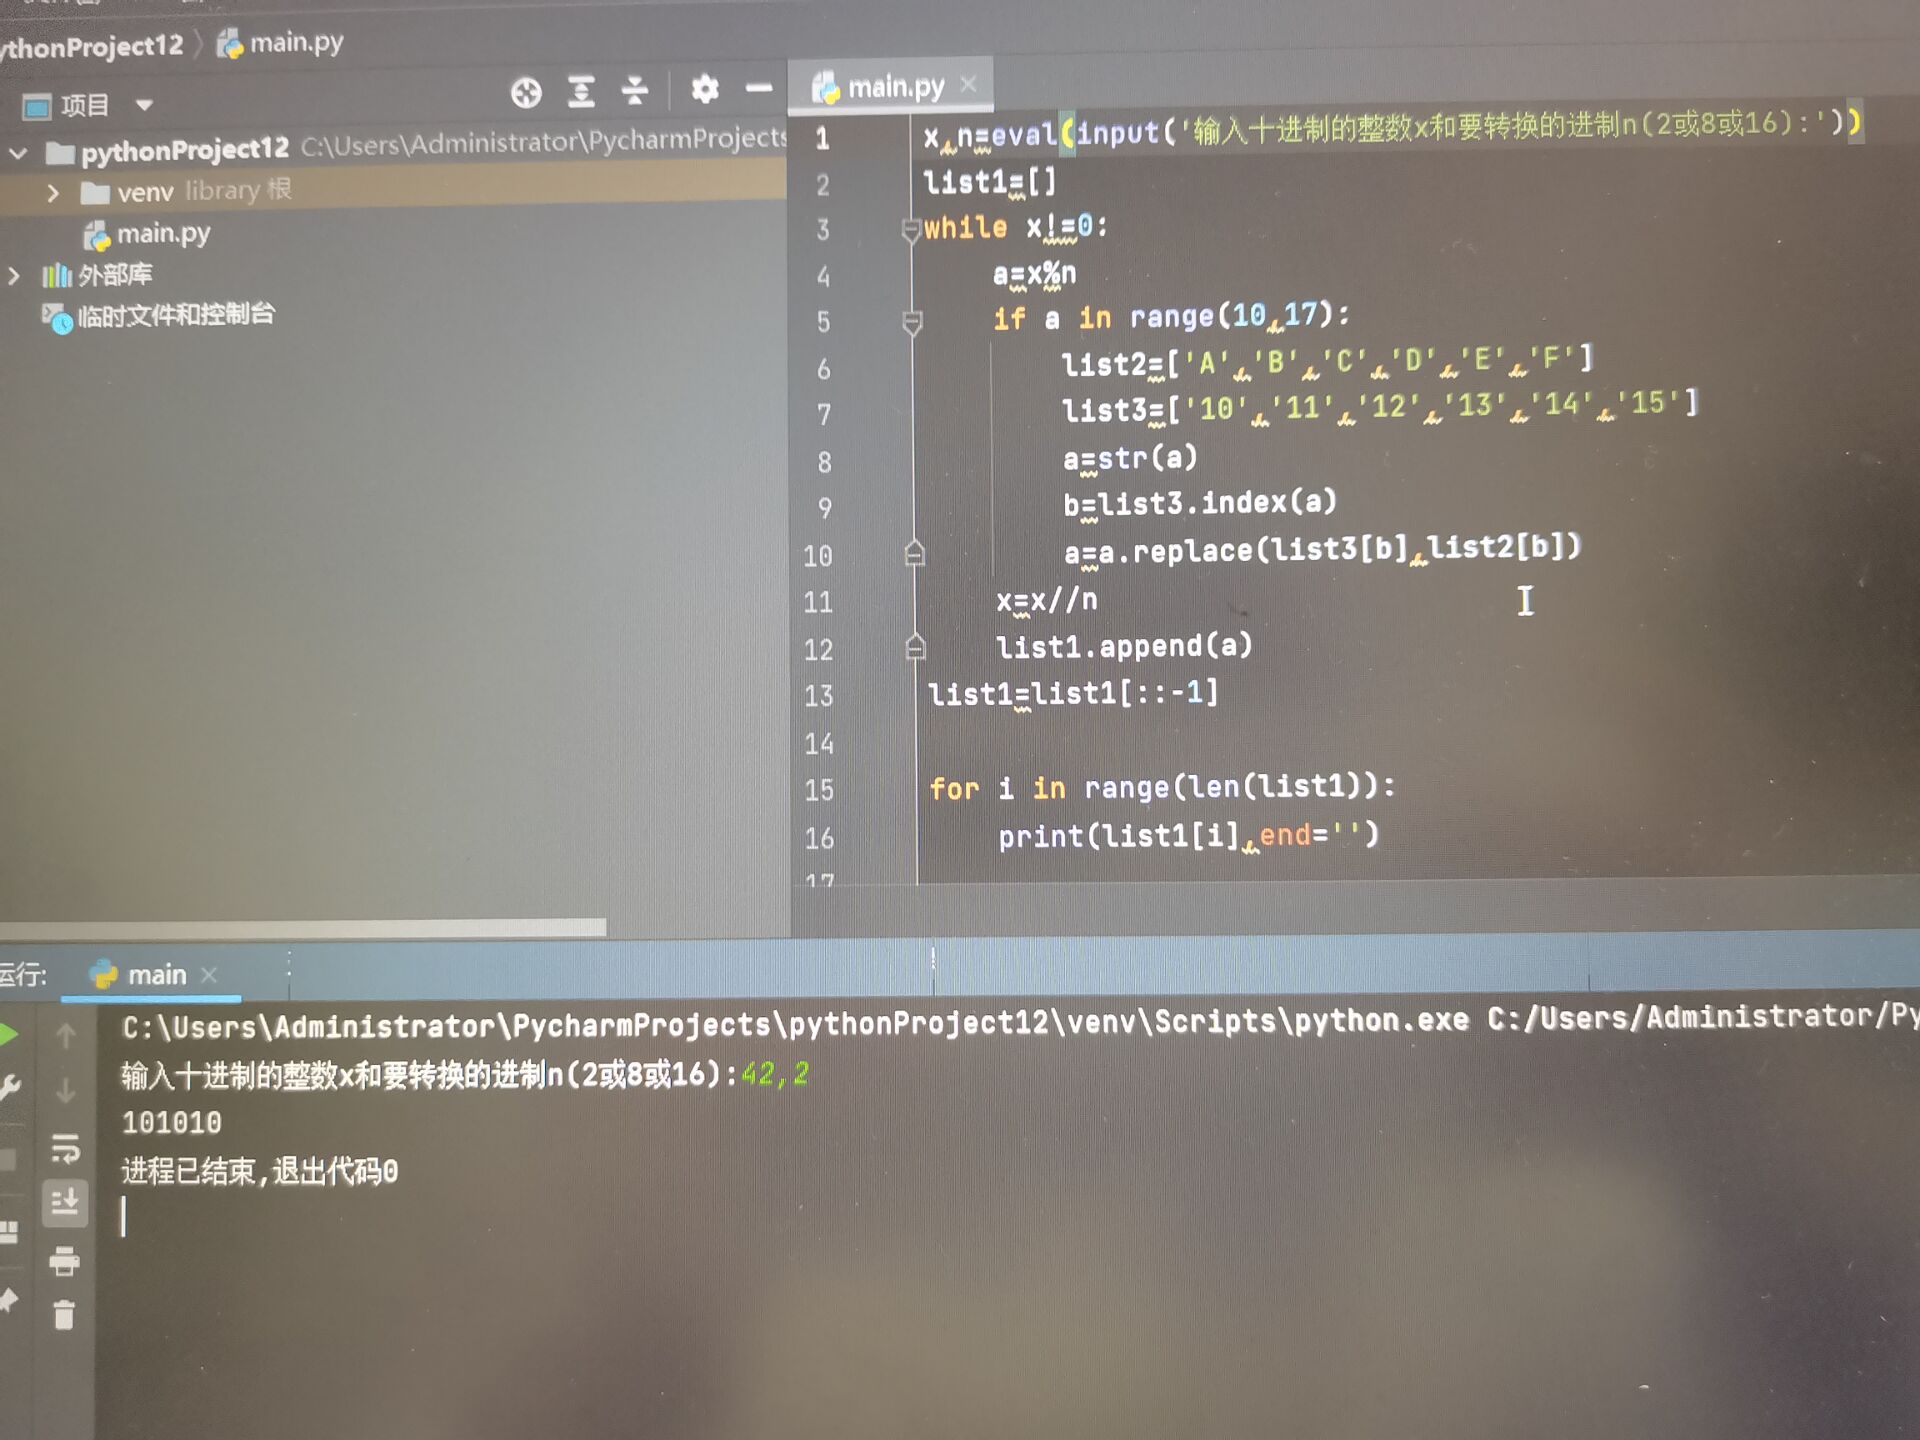Click the collapse all icon in project toolbar

(635, 91)
